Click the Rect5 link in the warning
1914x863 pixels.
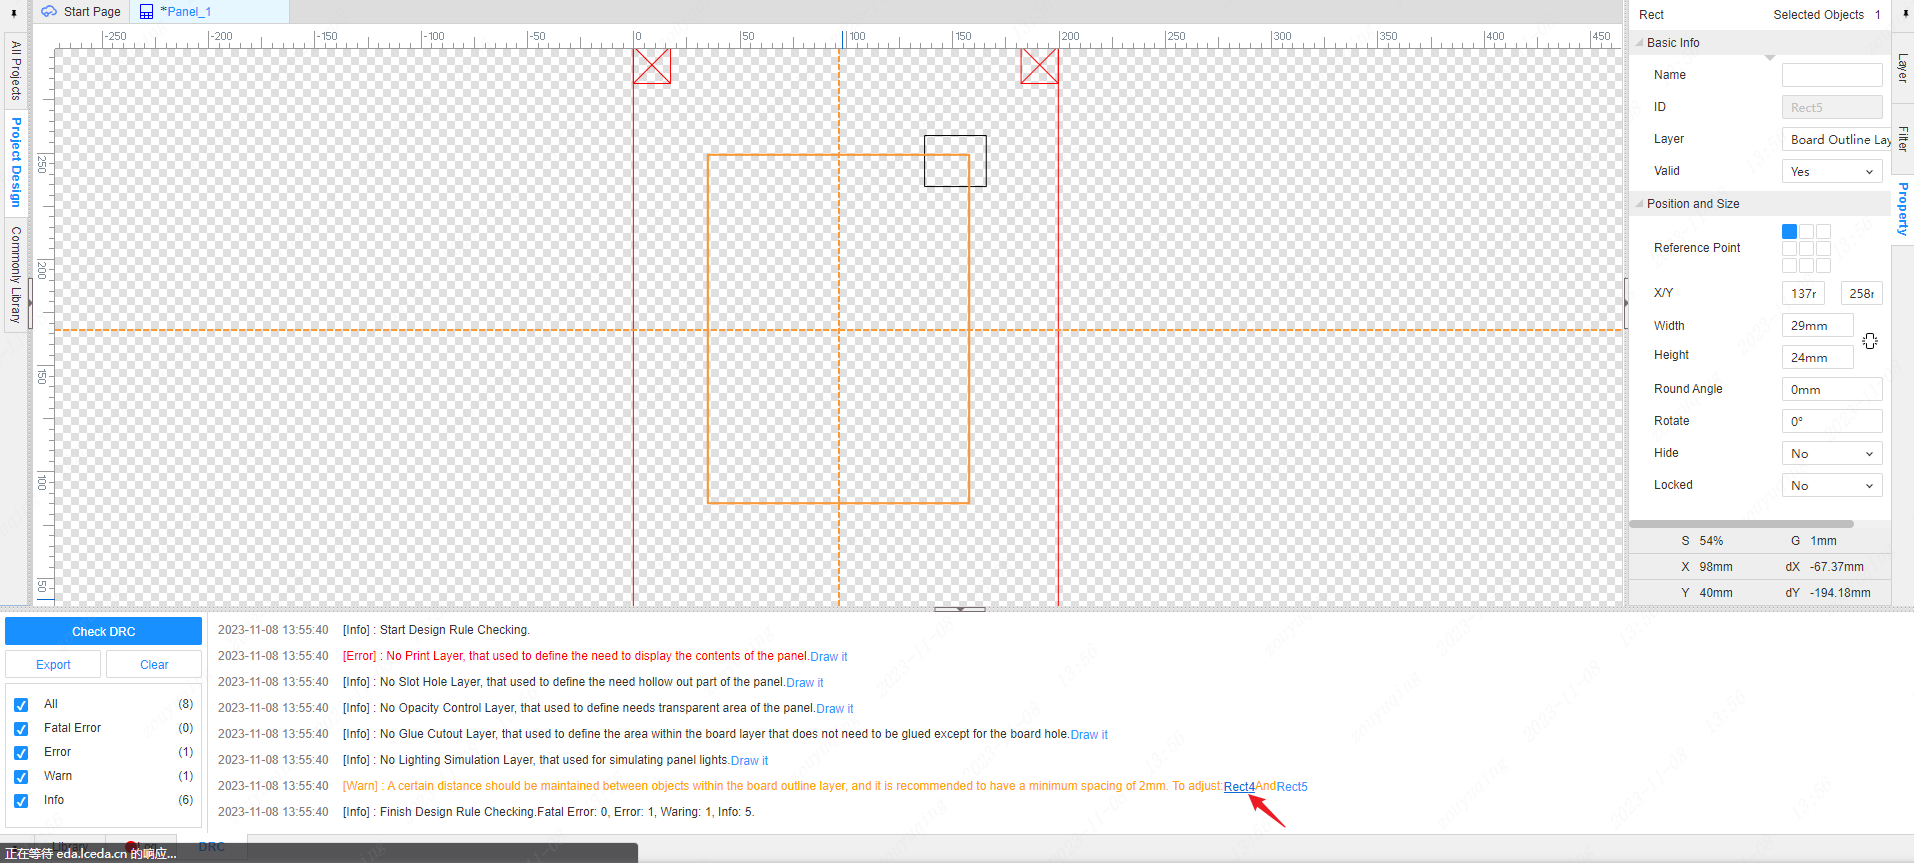click(1292, 787)
